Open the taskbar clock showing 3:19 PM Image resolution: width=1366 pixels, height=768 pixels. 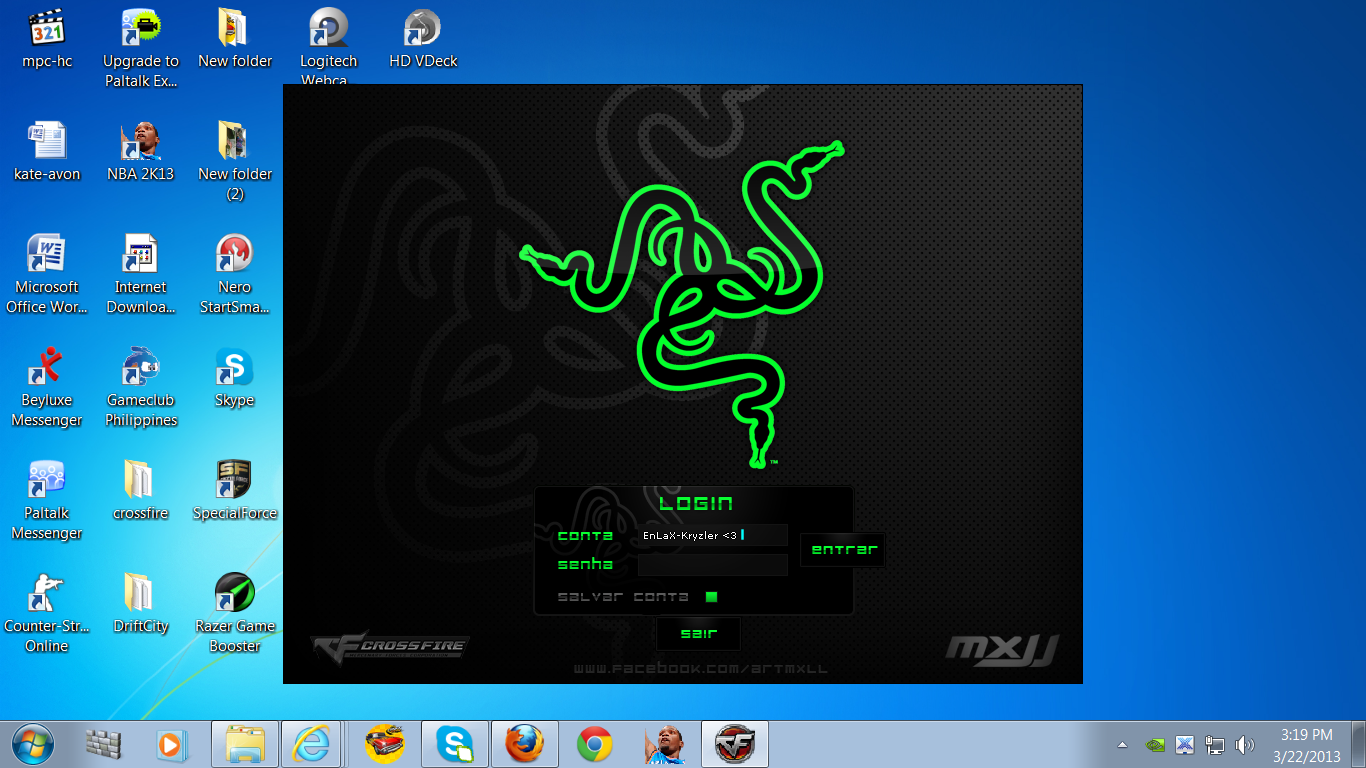[1307, 745]
